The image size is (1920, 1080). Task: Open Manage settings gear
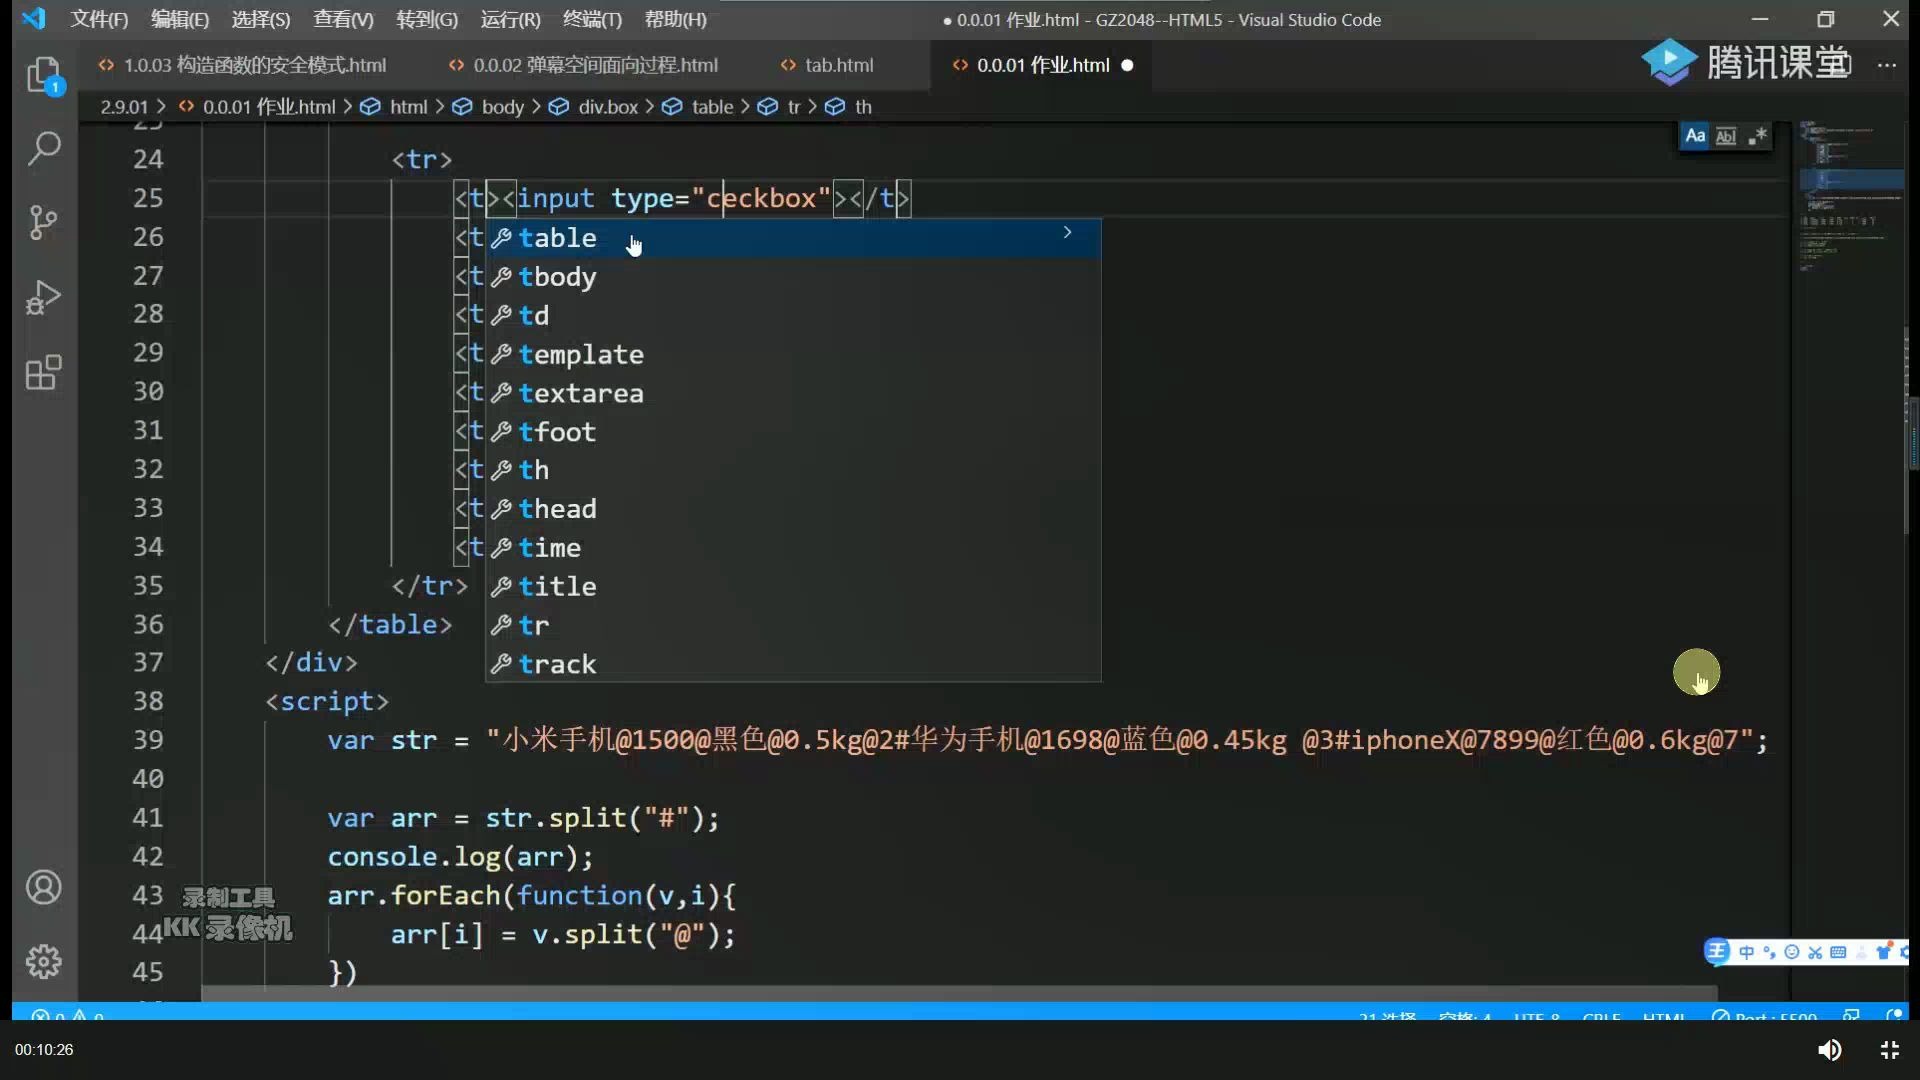pyautogui.click(x=43, y=961)
